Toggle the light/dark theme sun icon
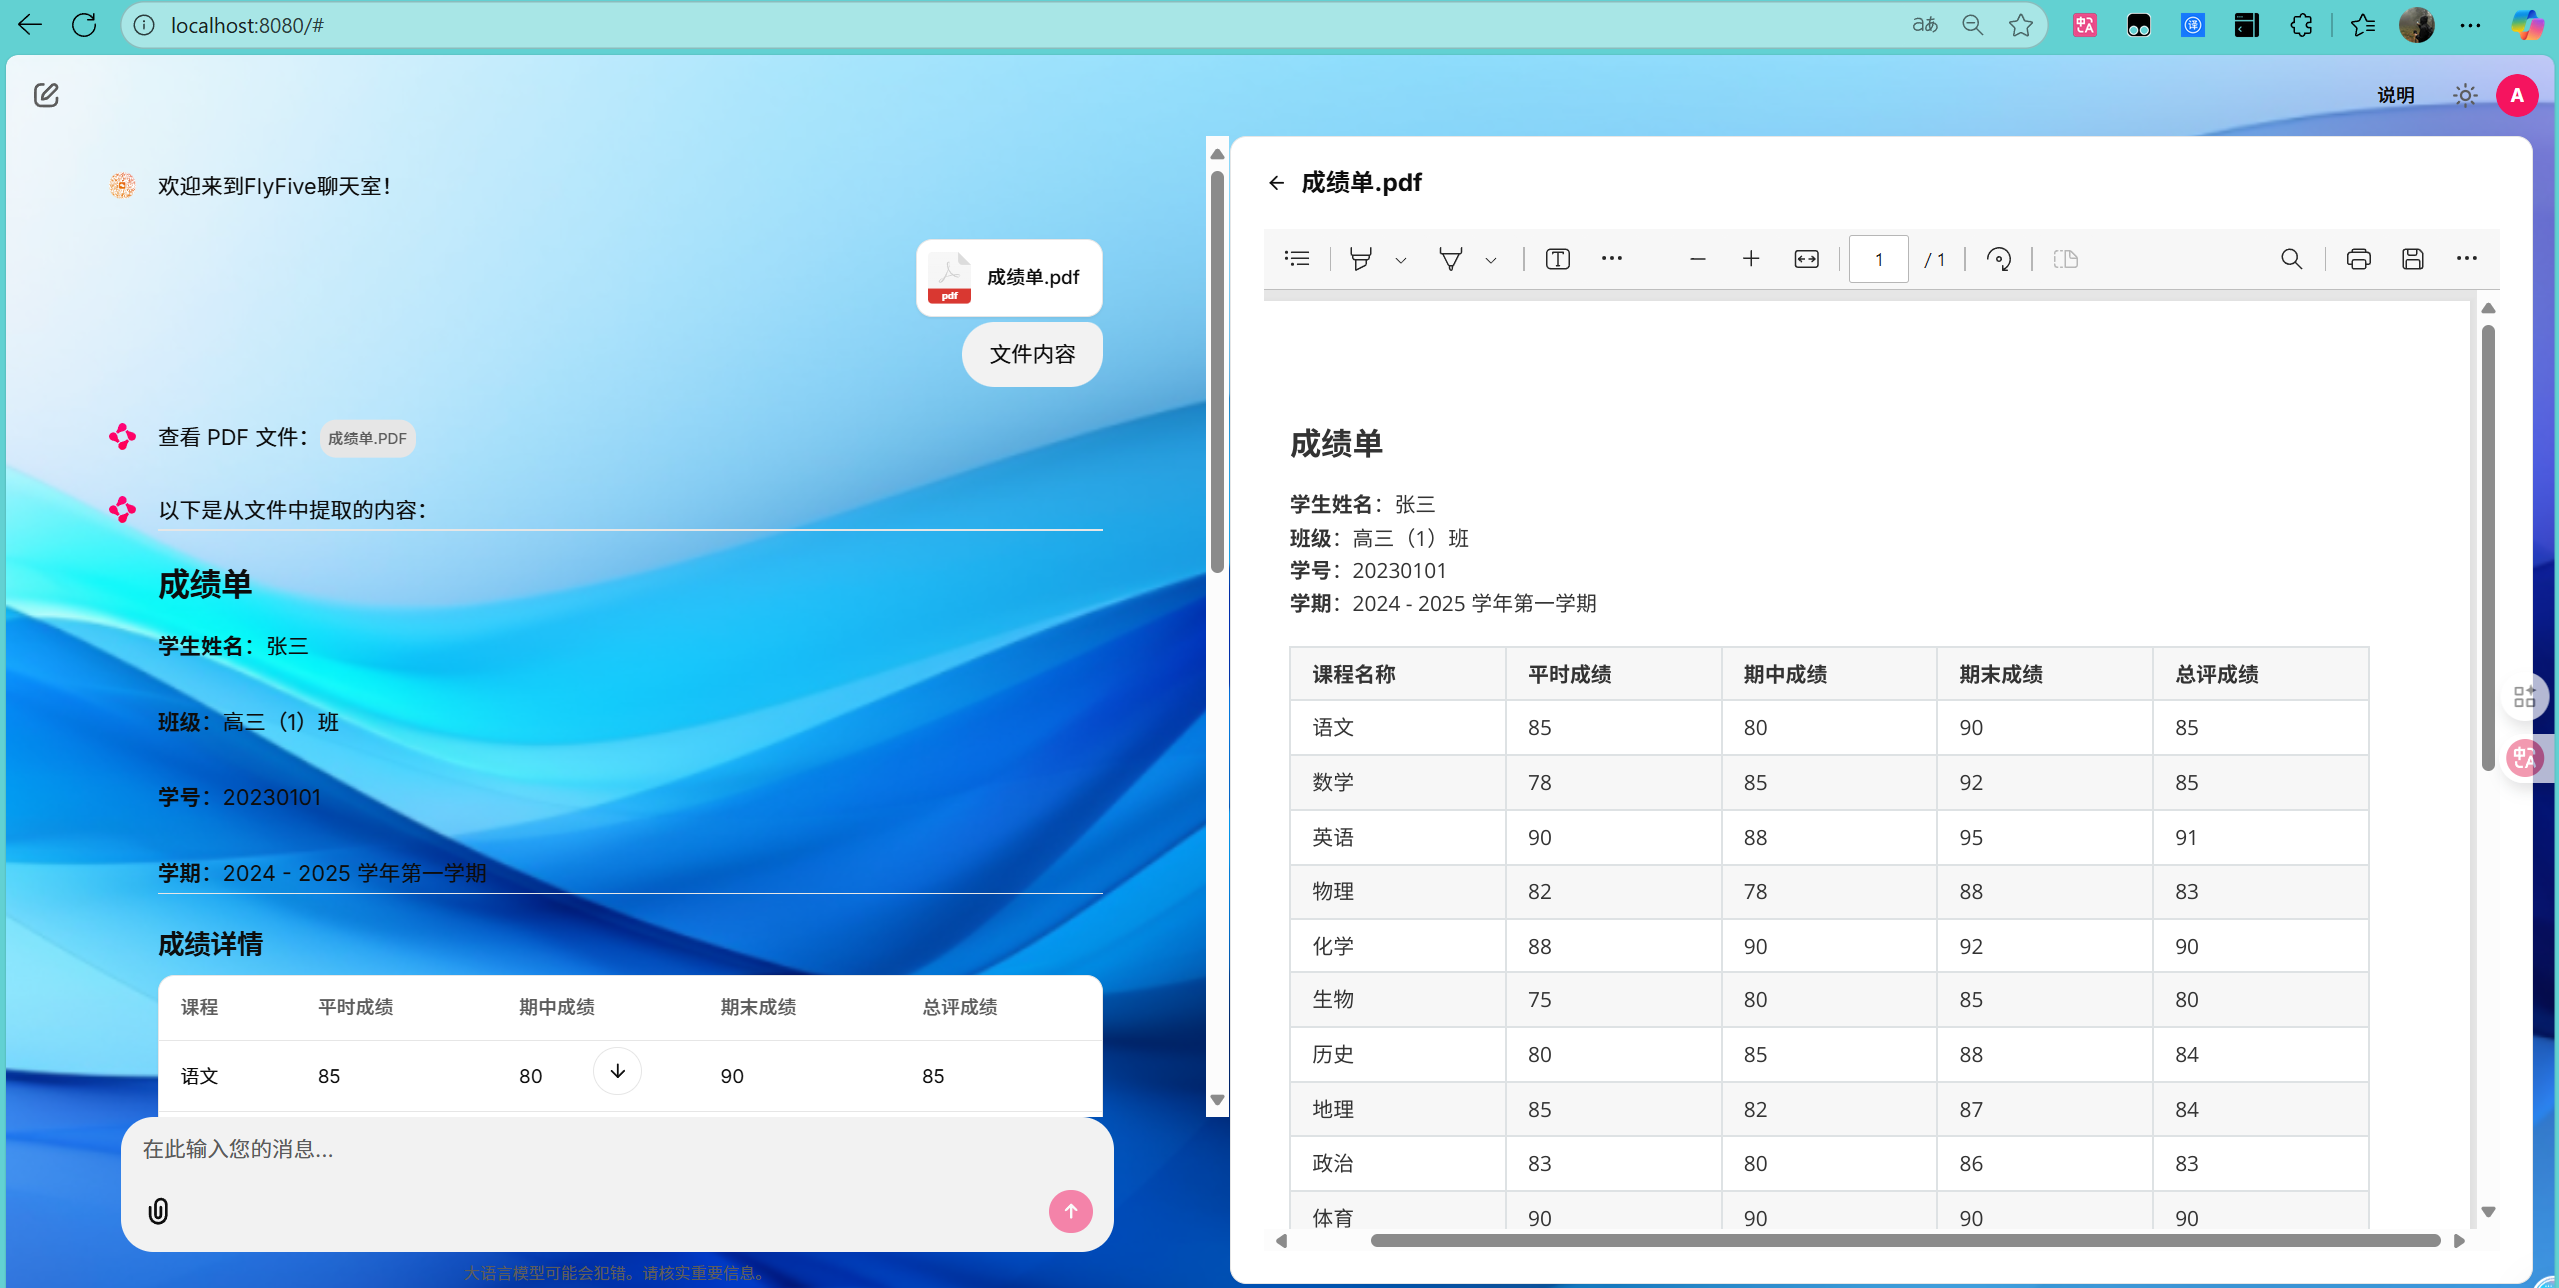The width and height of the screenshot is (2559, 1288). pyautogui.click(x=2465, y=95)
